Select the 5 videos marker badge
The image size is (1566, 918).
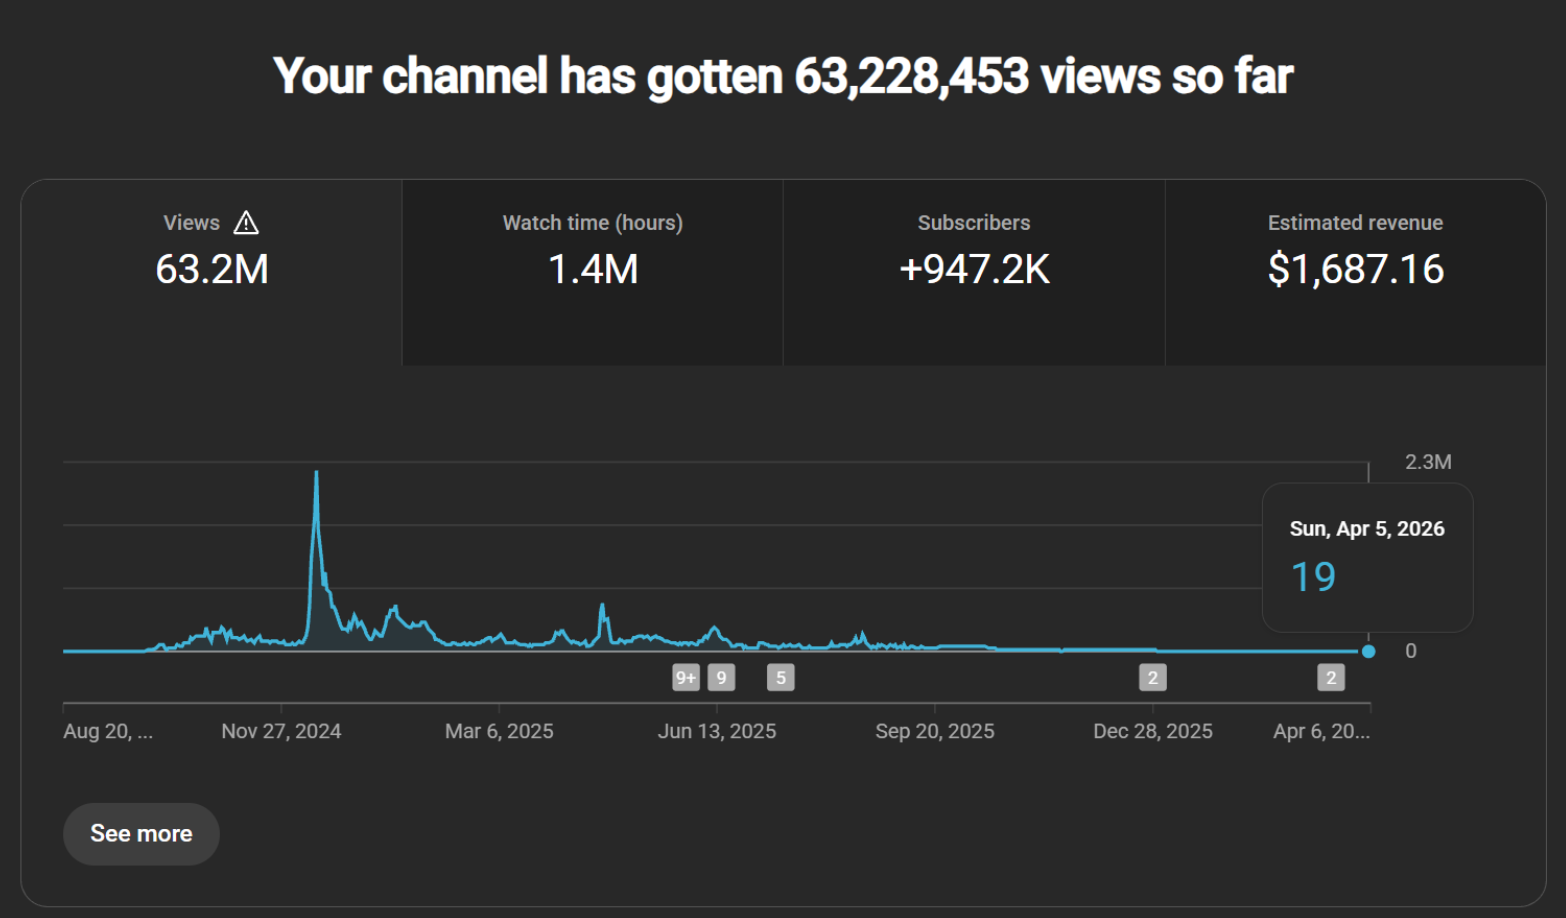tap(781, 678)
